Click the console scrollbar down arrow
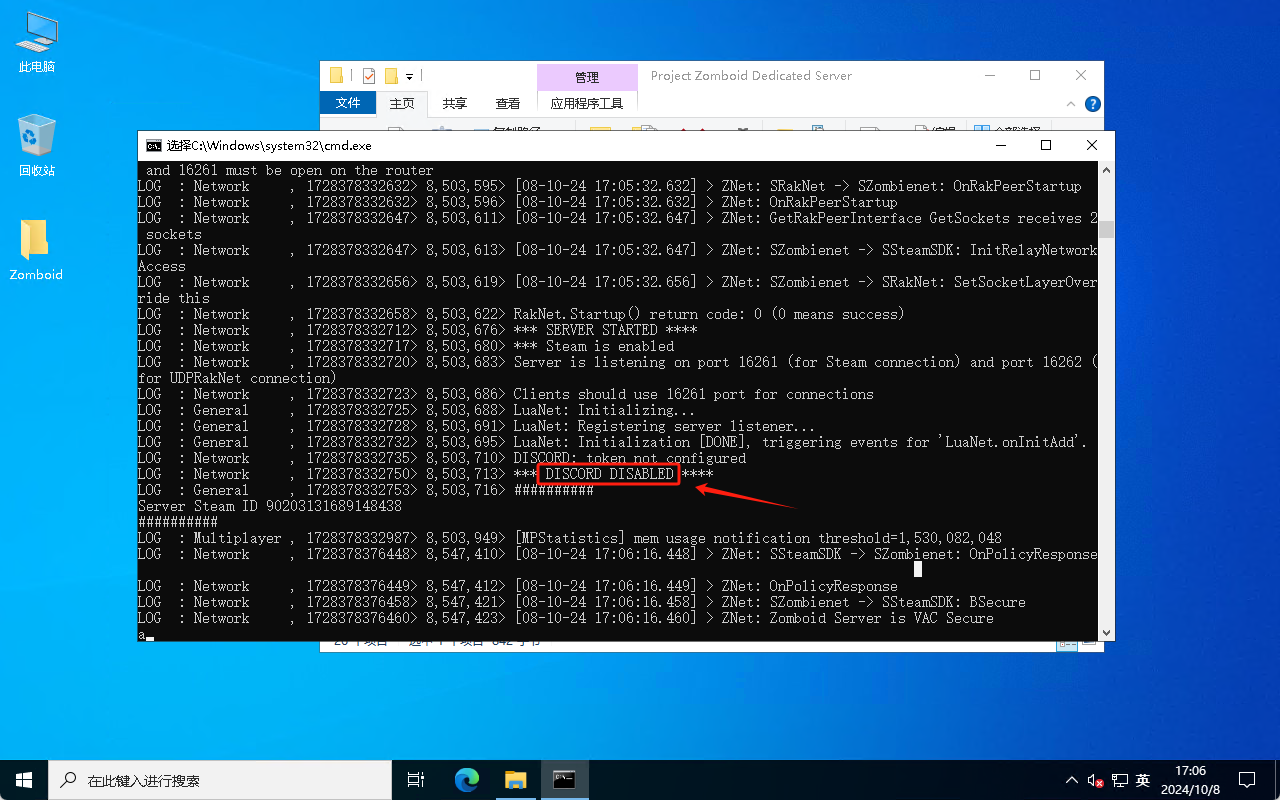 pos(1106,632)
